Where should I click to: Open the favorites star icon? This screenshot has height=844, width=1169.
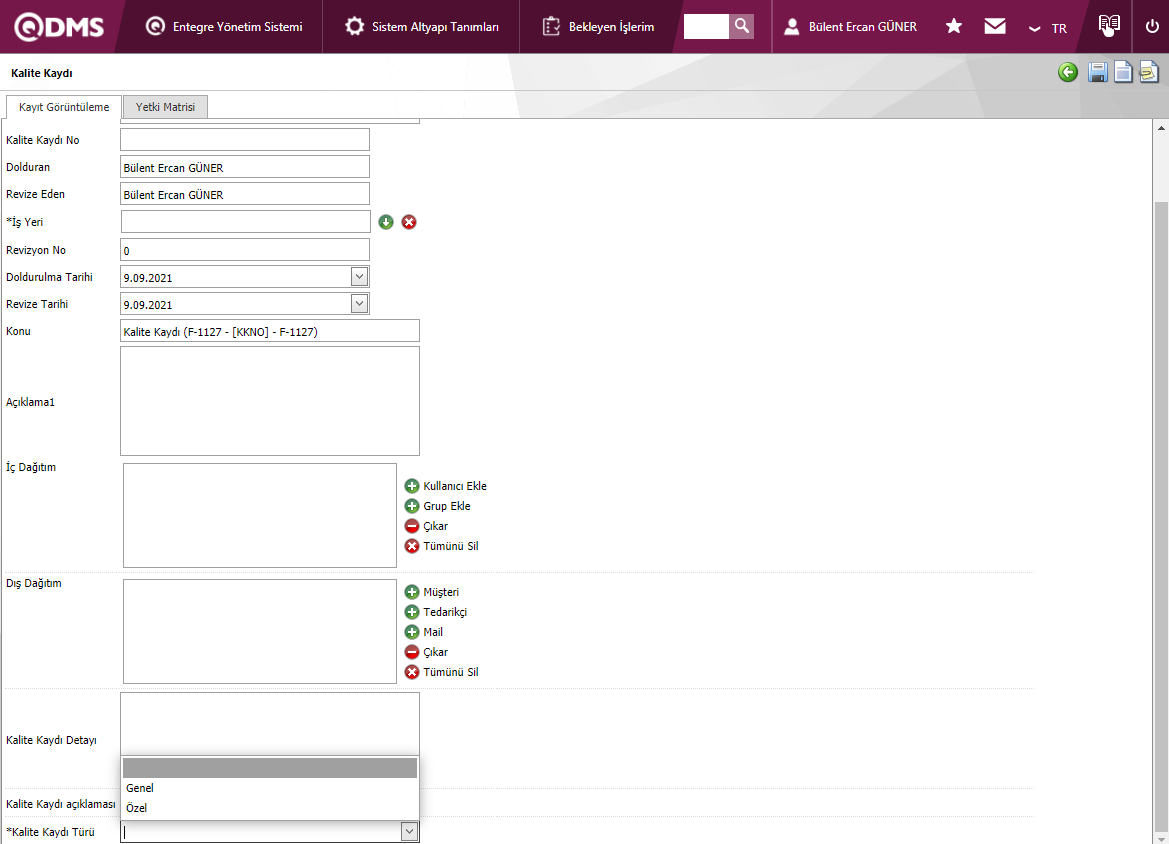(954, 27)
